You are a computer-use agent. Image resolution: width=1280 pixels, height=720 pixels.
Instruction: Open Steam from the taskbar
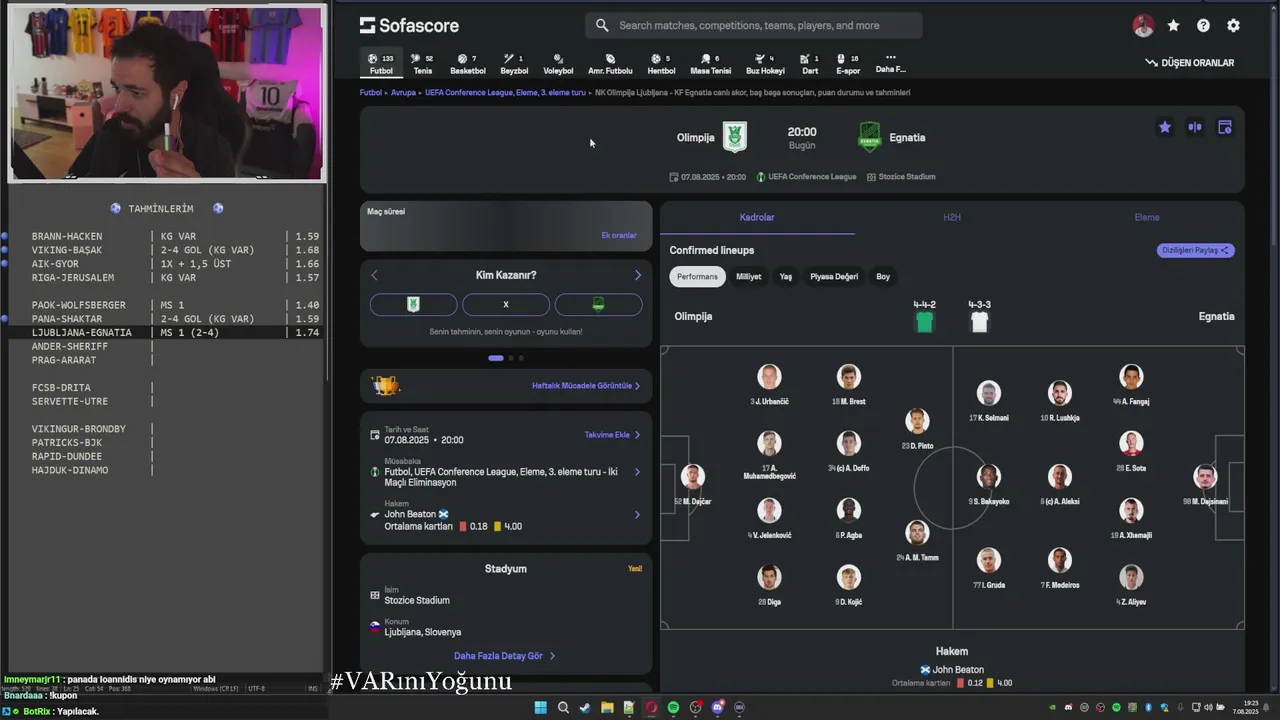click(x=584, y=707)
